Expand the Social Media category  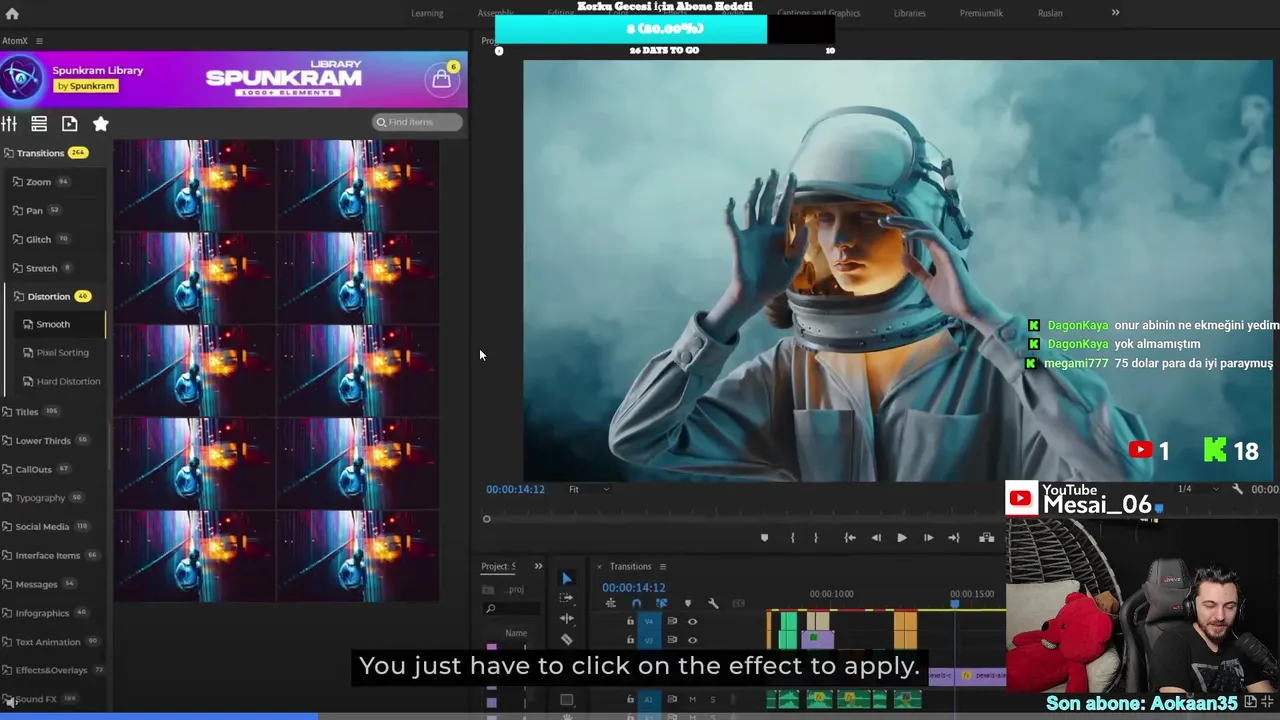point(45,527)
